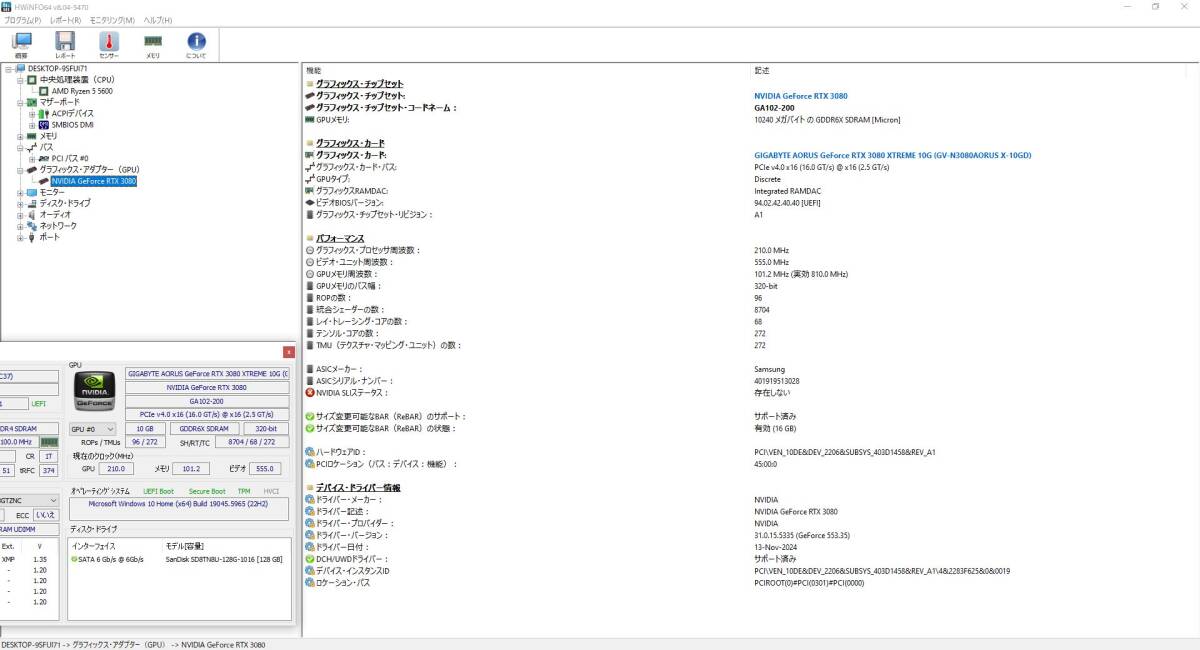The image size is (1200, 650).
Task: Click the UEFI Boot indicator
Action: click(x=158, y=492)
